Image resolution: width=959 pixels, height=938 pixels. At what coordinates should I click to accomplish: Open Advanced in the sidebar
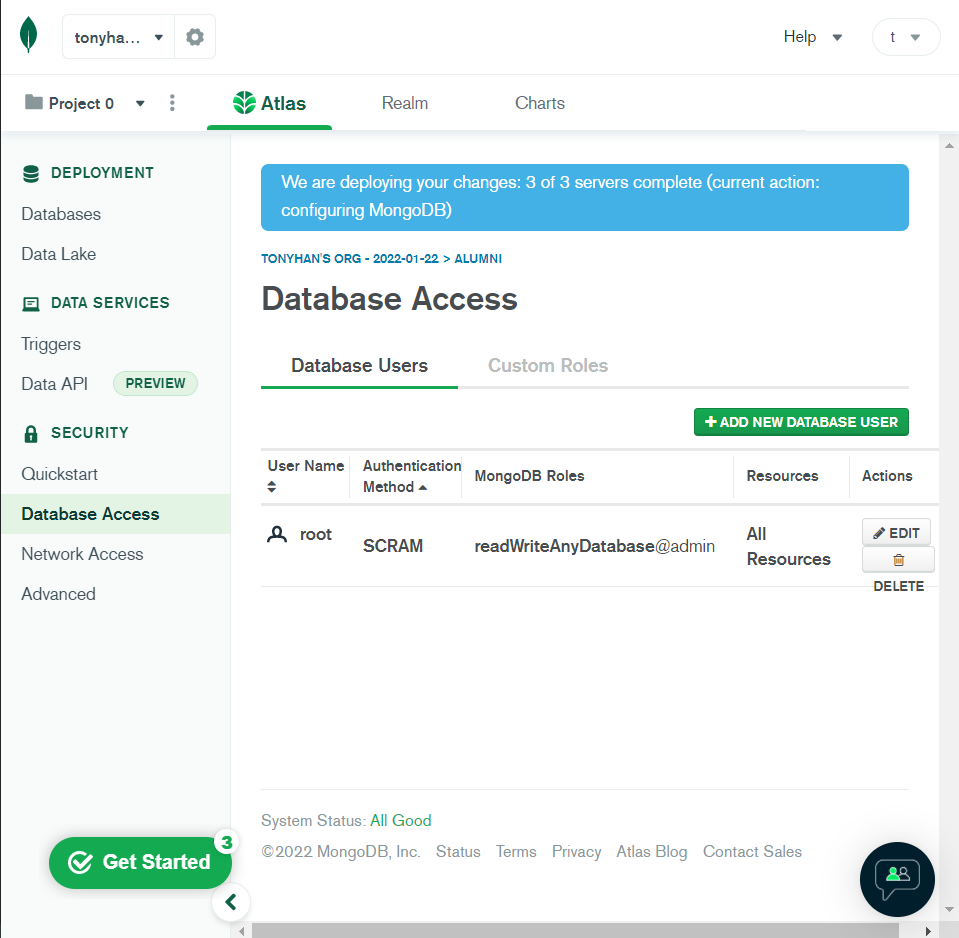click(58, 594)
